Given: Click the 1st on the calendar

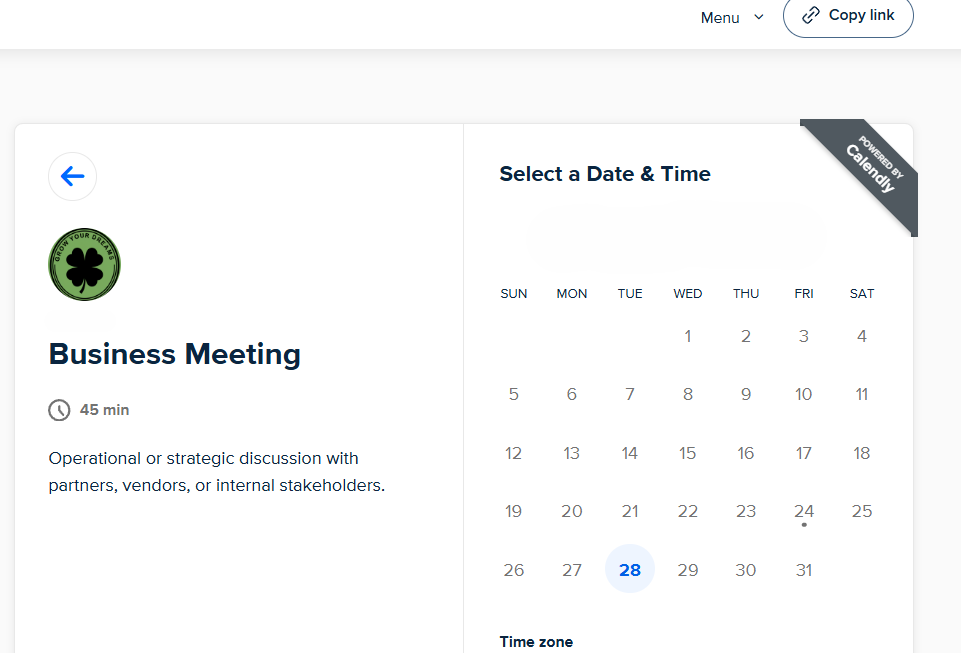Looking at the screenshot, I should [688, 336].
